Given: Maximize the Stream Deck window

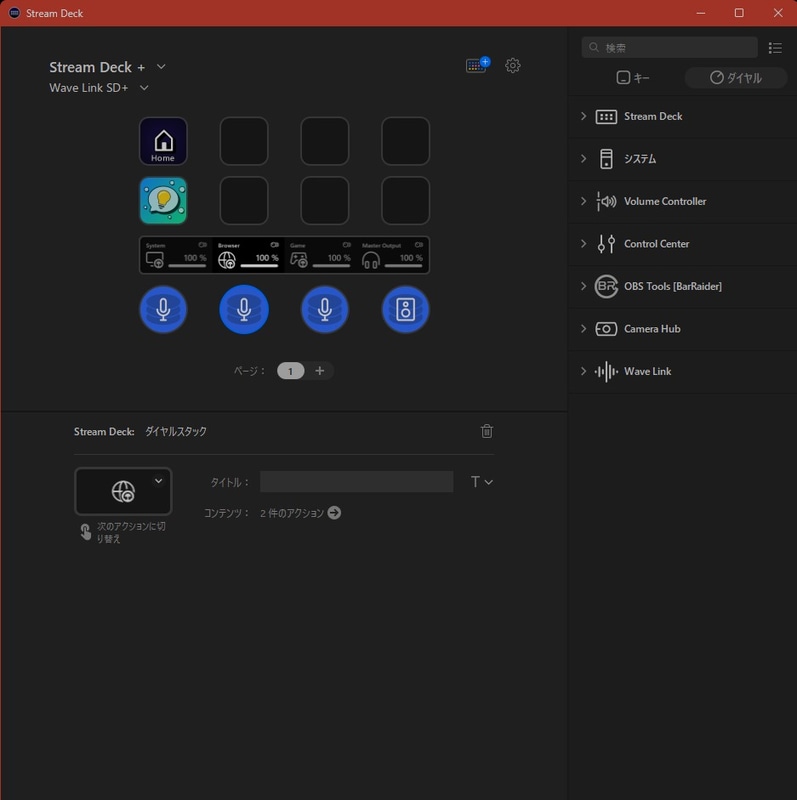Looking at the screenshot, I should (x=739, y=13).
